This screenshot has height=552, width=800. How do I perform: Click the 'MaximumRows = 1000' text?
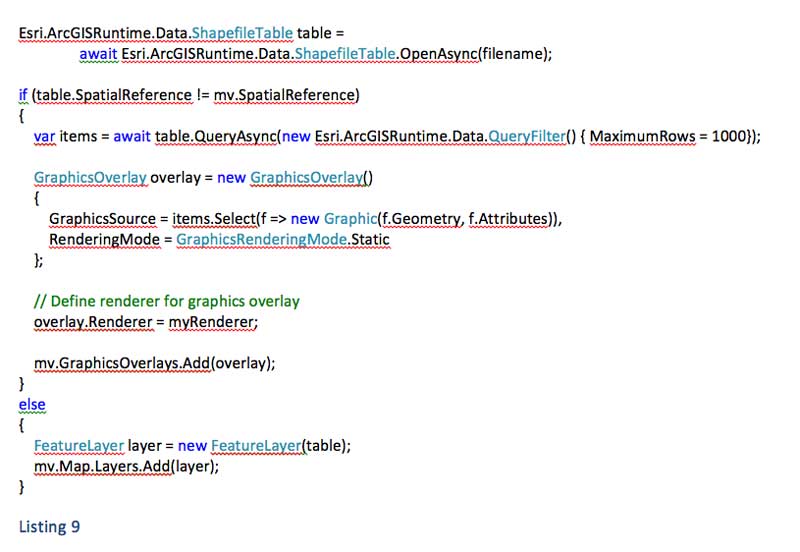[668, 136]
